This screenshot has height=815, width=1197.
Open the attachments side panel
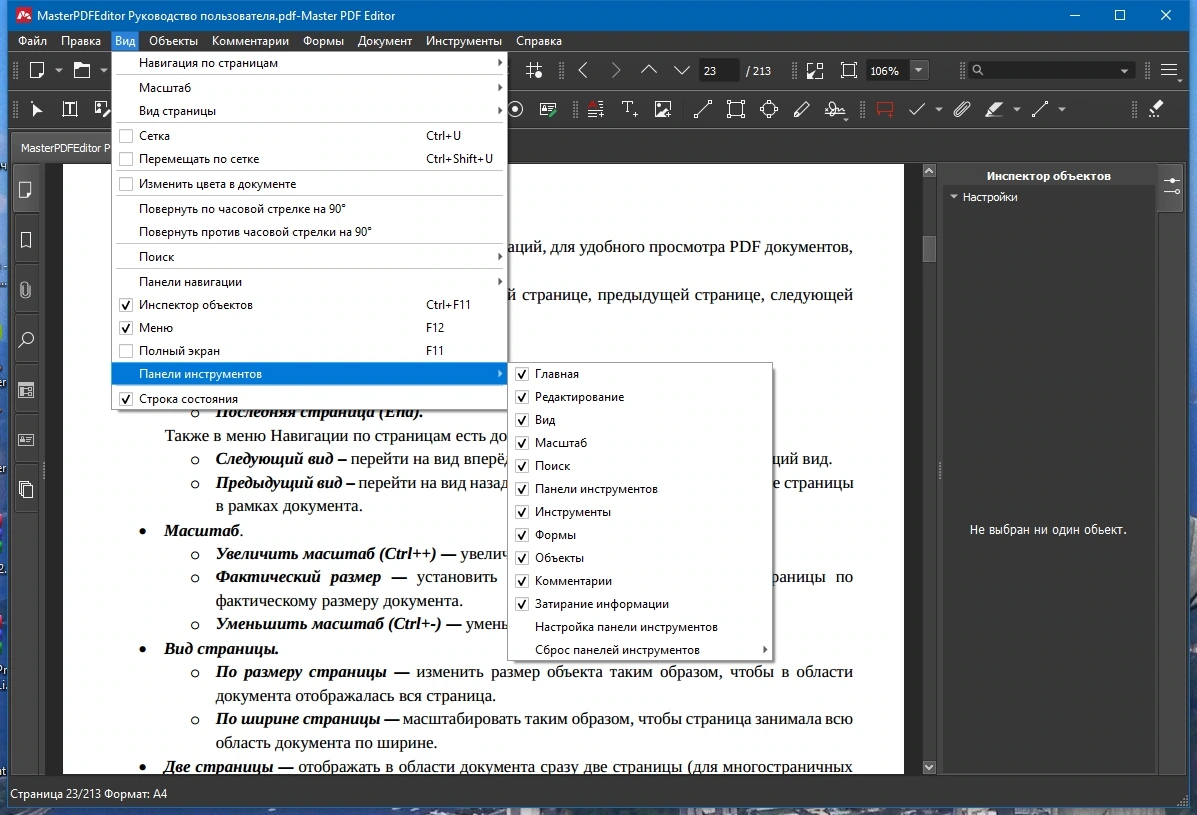tap(26, 290)
